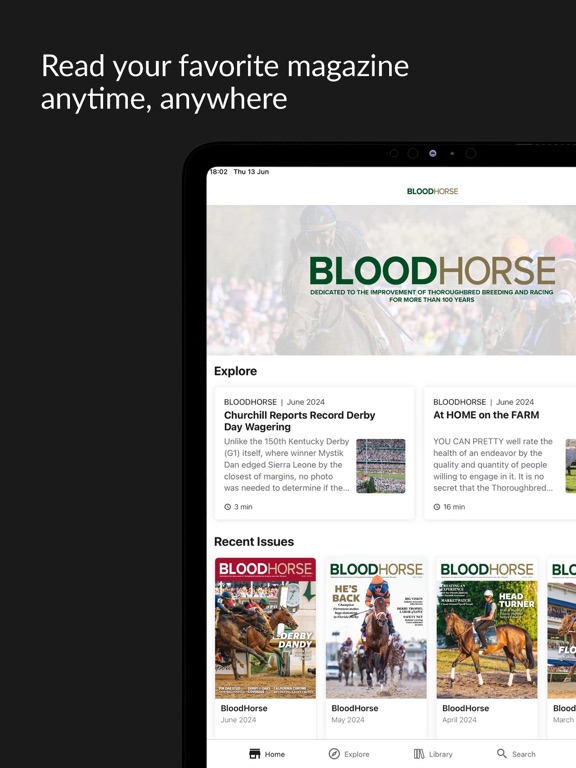
Task: Select the 'April 2024' issue date label
Action: click(459, 720)
